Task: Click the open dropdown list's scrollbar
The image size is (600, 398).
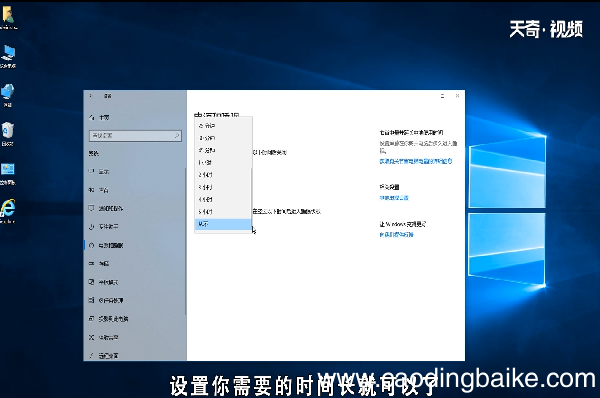Action: point(251,197)
